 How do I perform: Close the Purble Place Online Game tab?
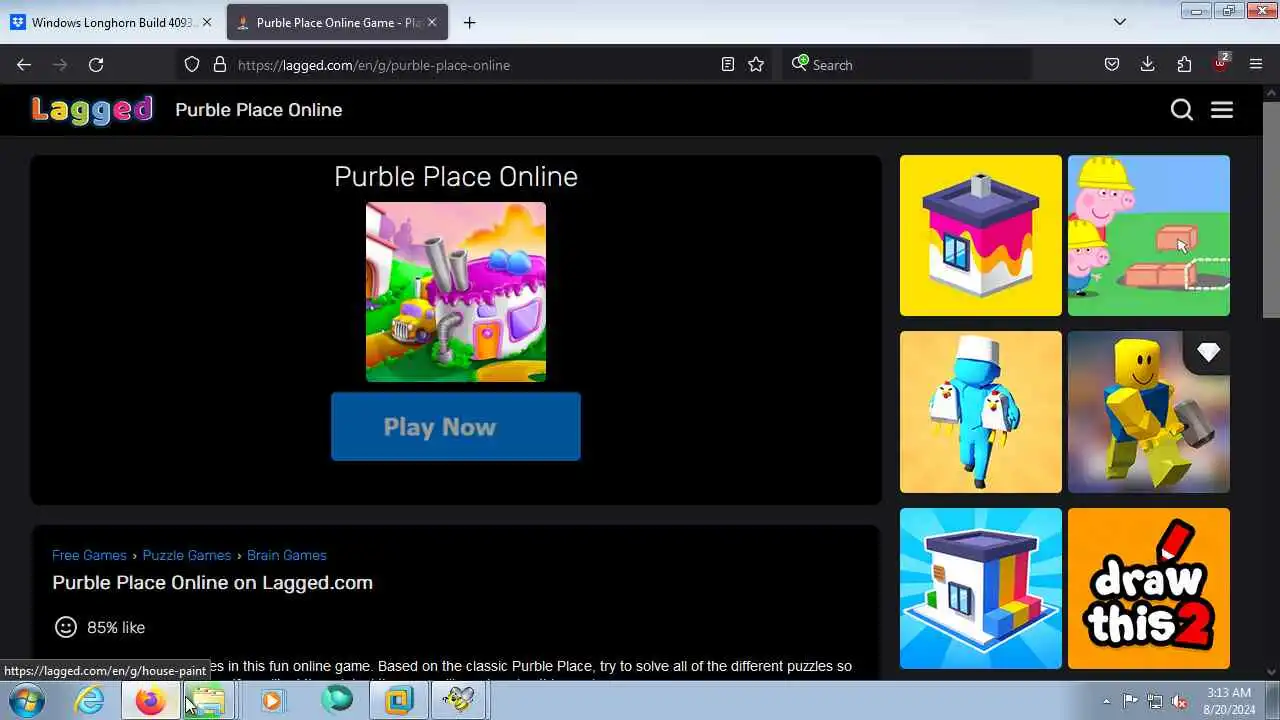[432, 22]
